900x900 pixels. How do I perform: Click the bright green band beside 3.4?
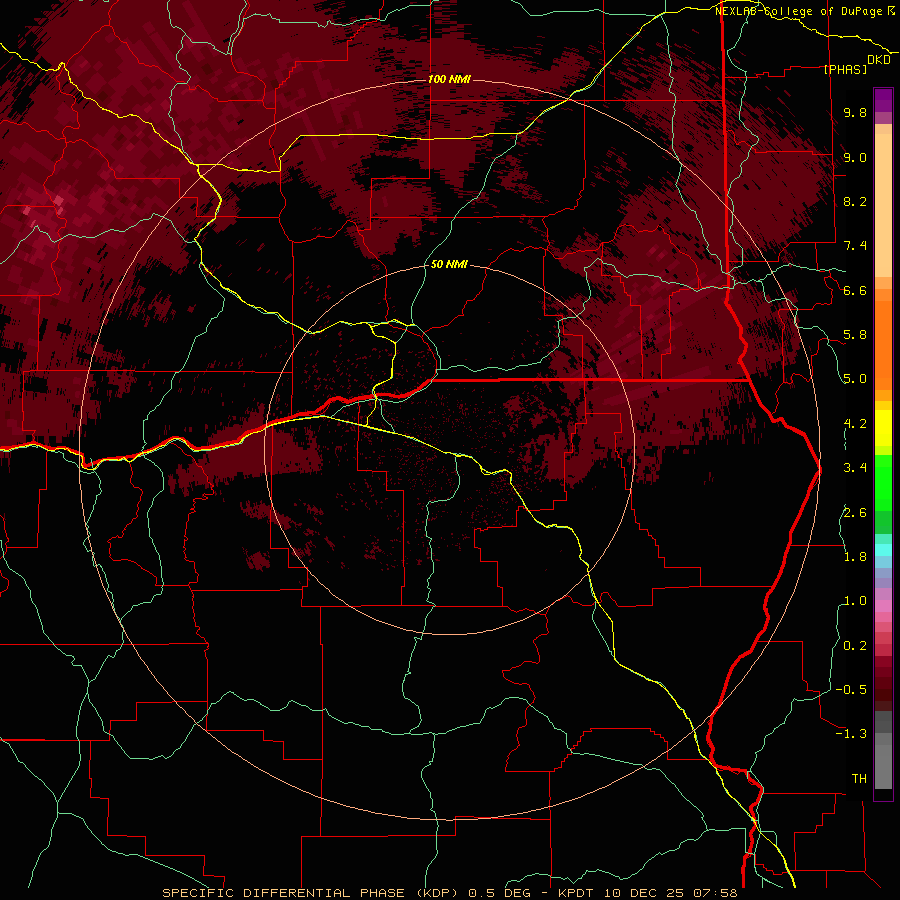tap(883, 482)
